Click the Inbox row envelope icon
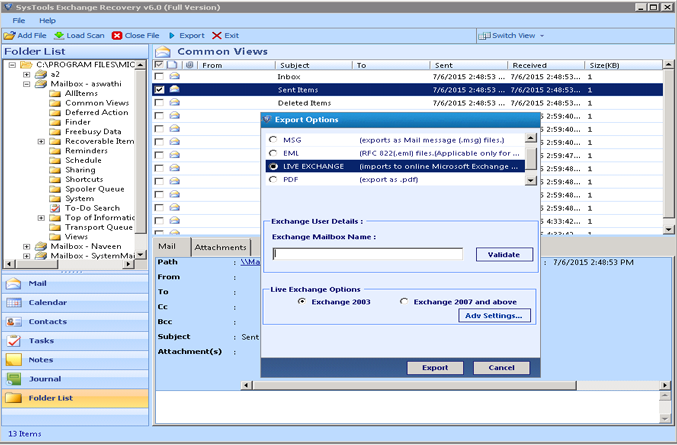Screen dimensions: 677x445 pos(174,76)
